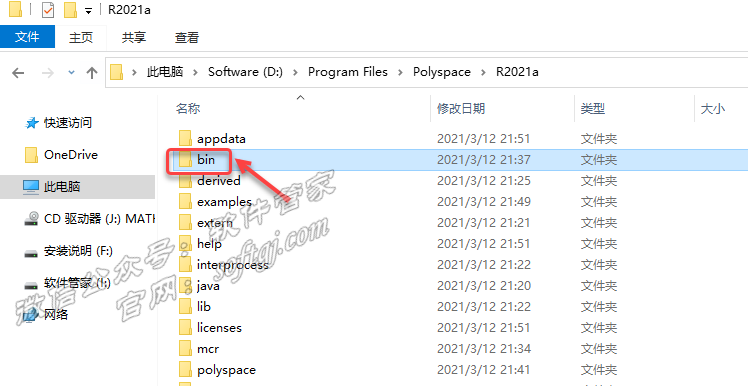748x386 pixels.
Task: Click the Forward navigation arrow
Action: pyautogui.click(x=48, y=73)
